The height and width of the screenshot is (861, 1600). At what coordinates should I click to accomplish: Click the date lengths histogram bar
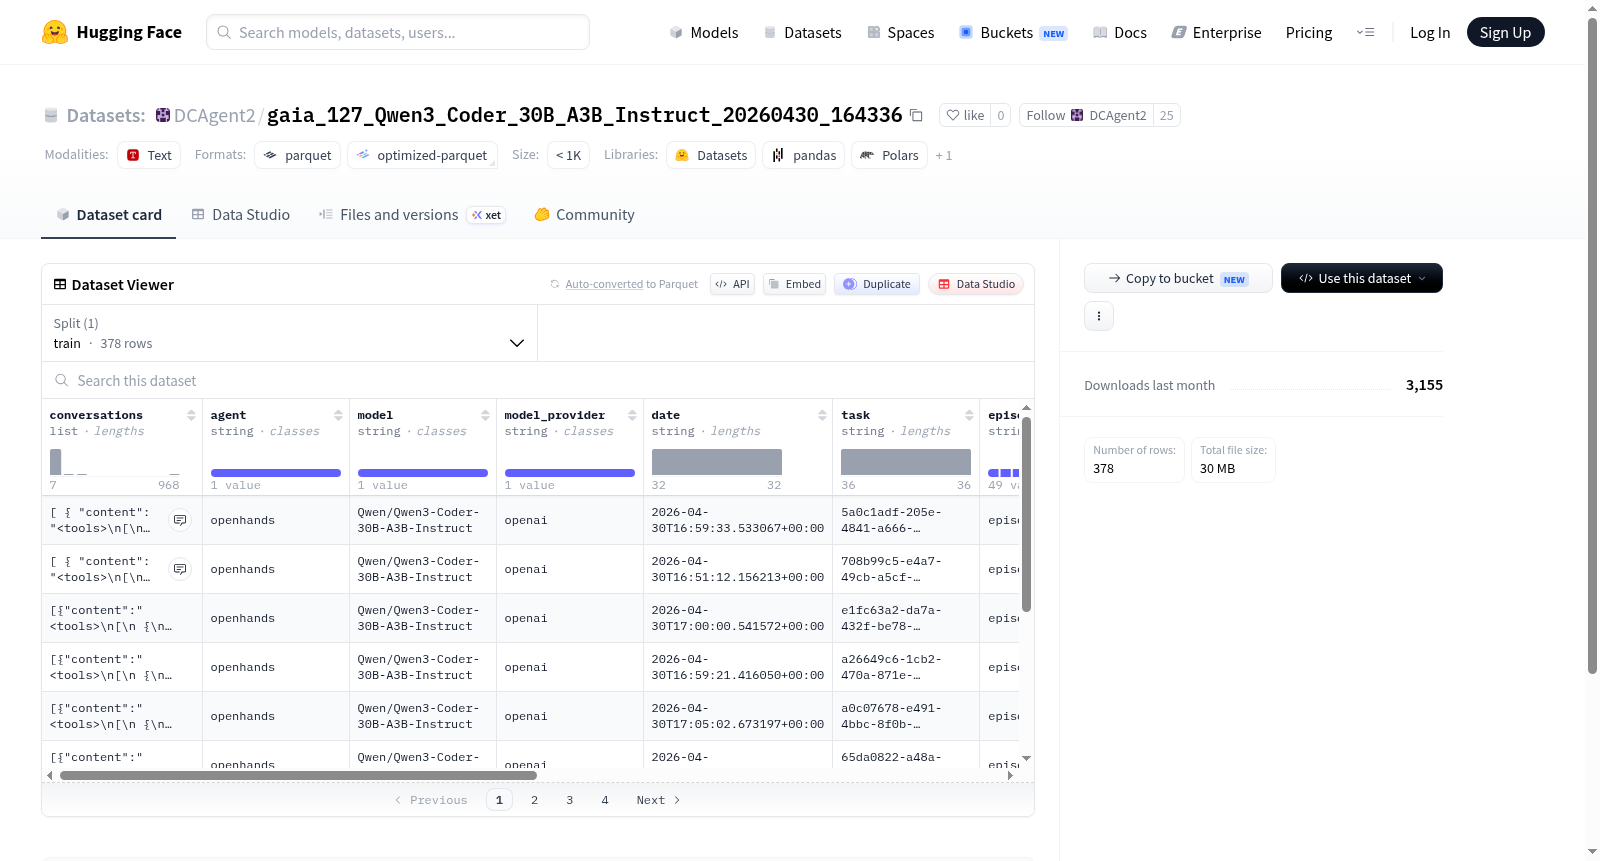717,462
